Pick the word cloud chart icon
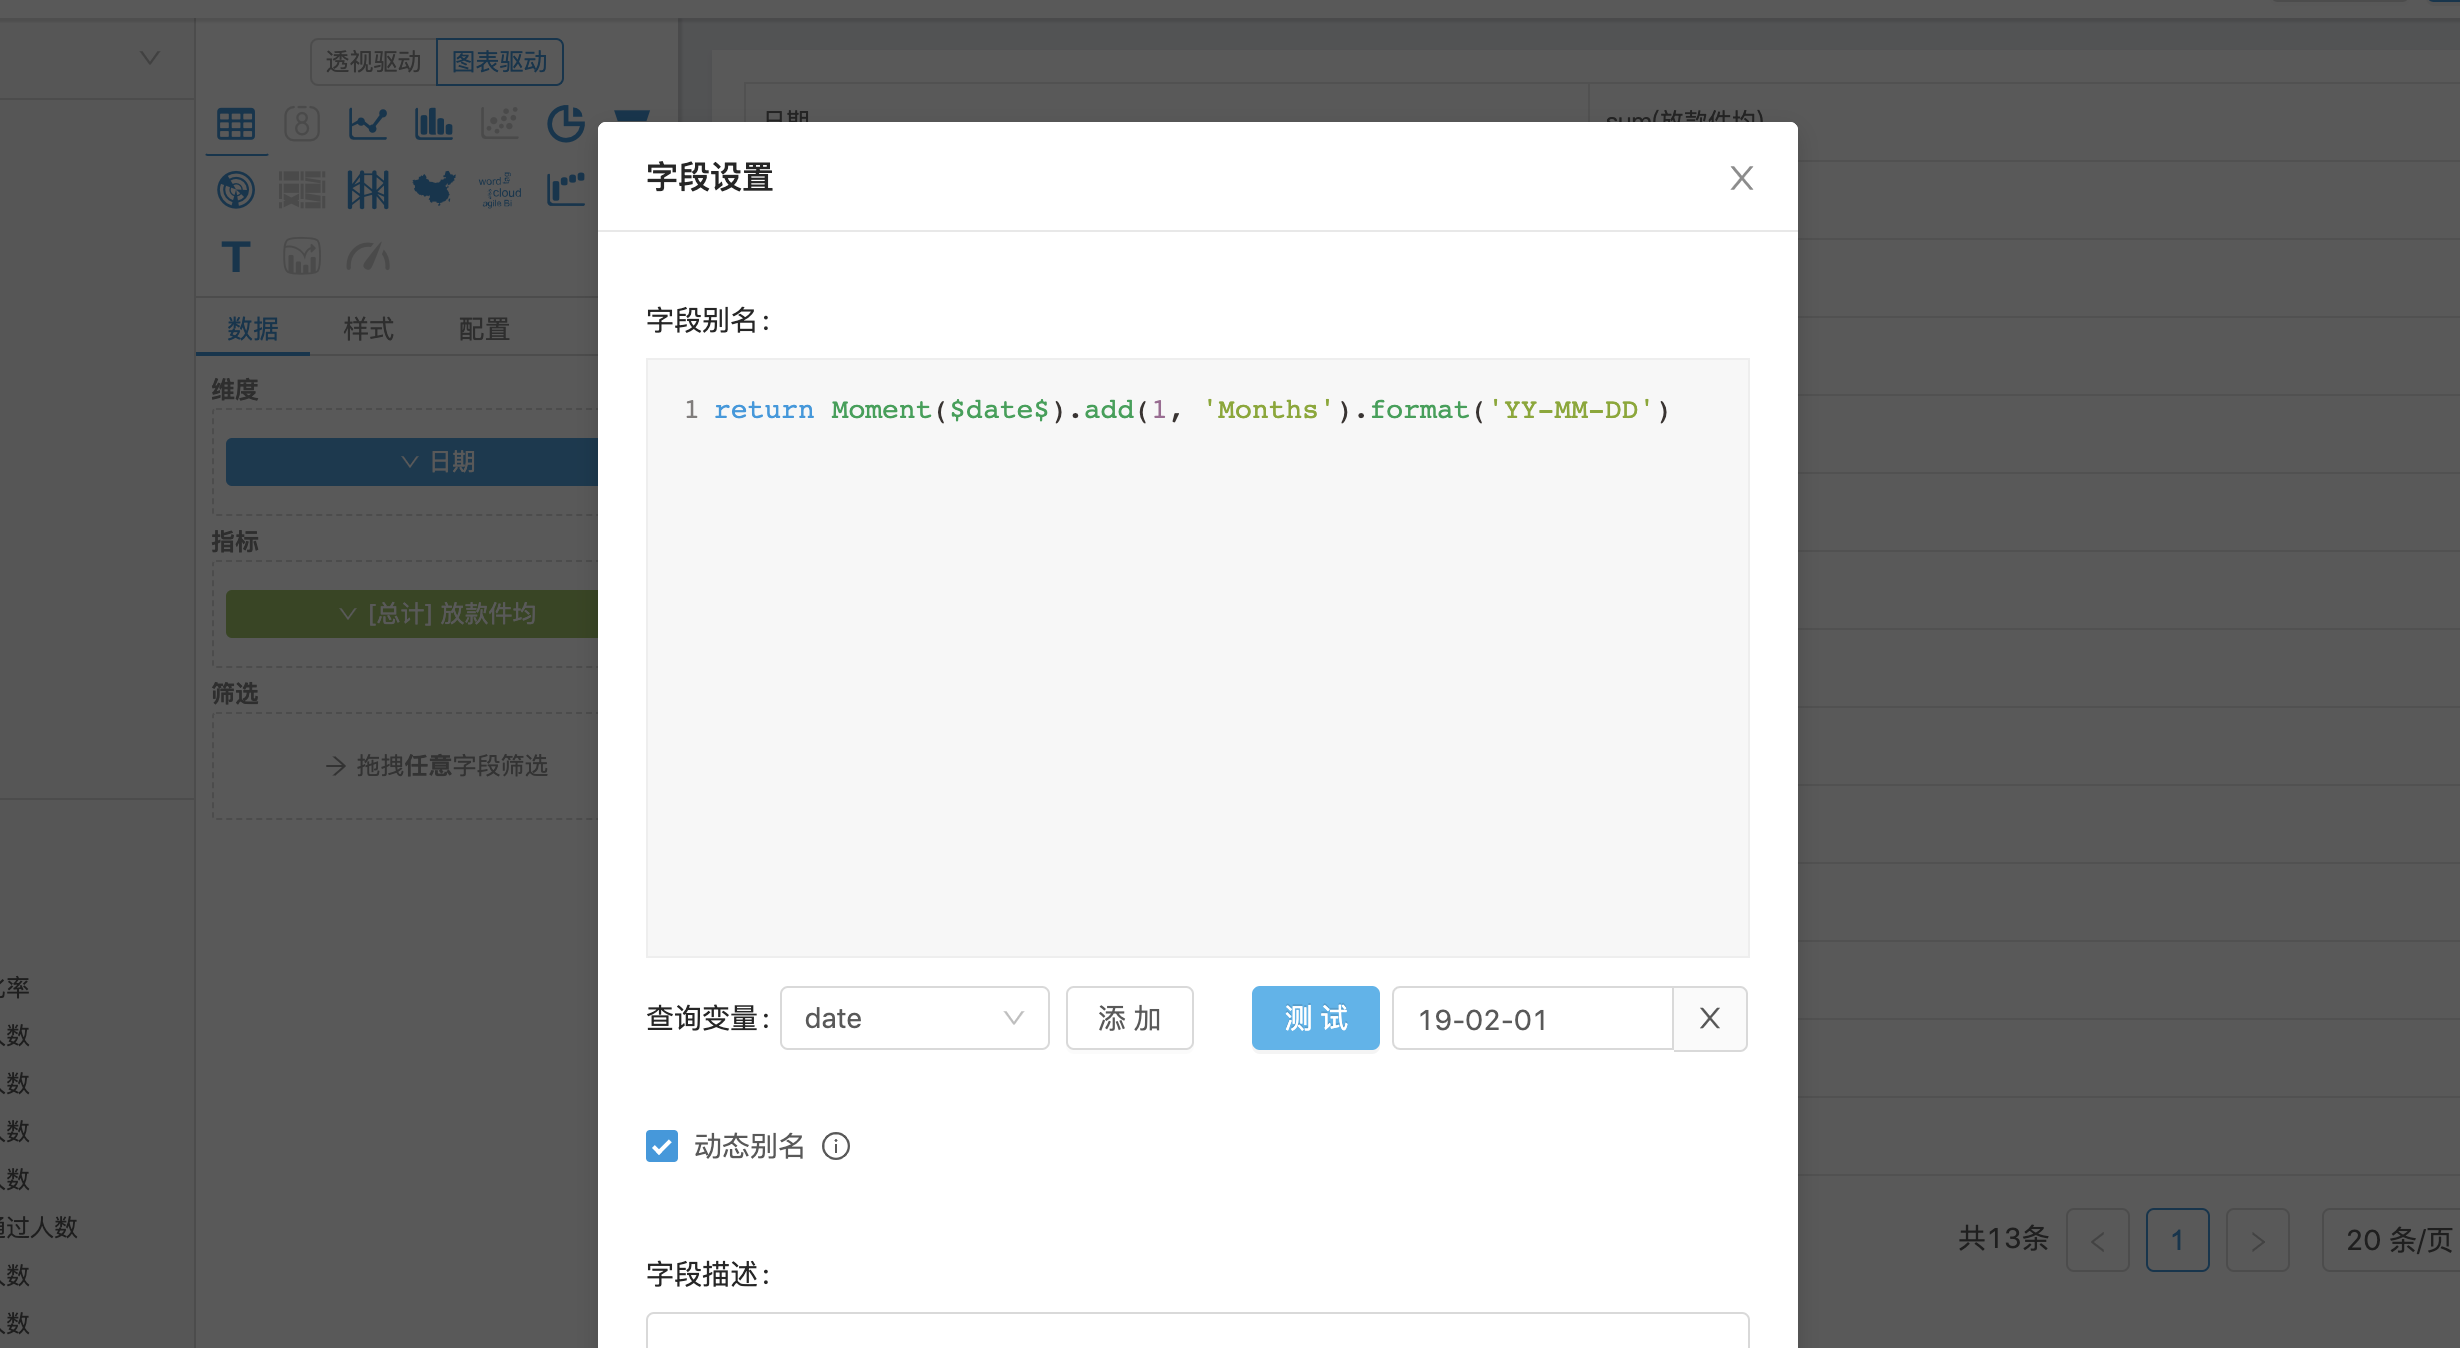2460x1348 pixels. [499, 189]
